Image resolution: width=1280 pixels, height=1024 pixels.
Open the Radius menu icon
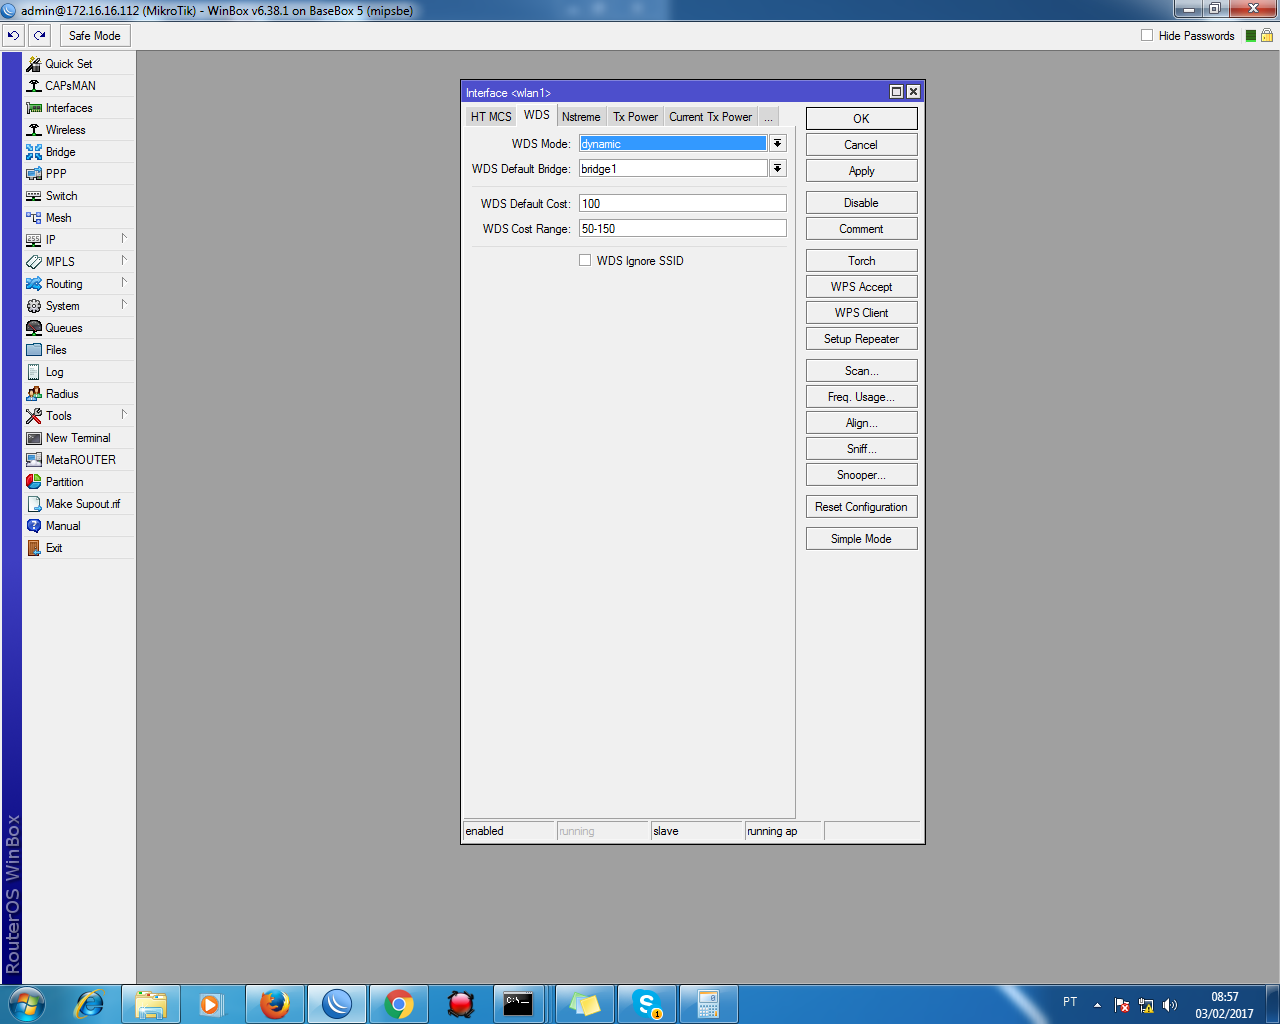34,394
